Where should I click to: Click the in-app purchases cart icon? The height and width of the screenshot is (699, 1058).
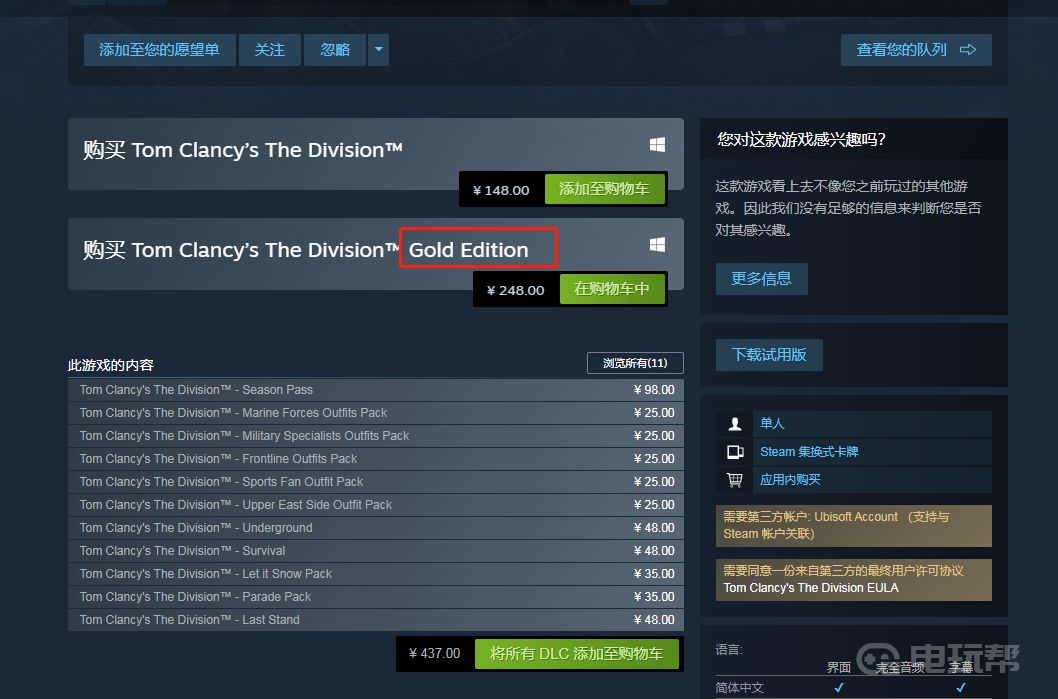(735, 480)
